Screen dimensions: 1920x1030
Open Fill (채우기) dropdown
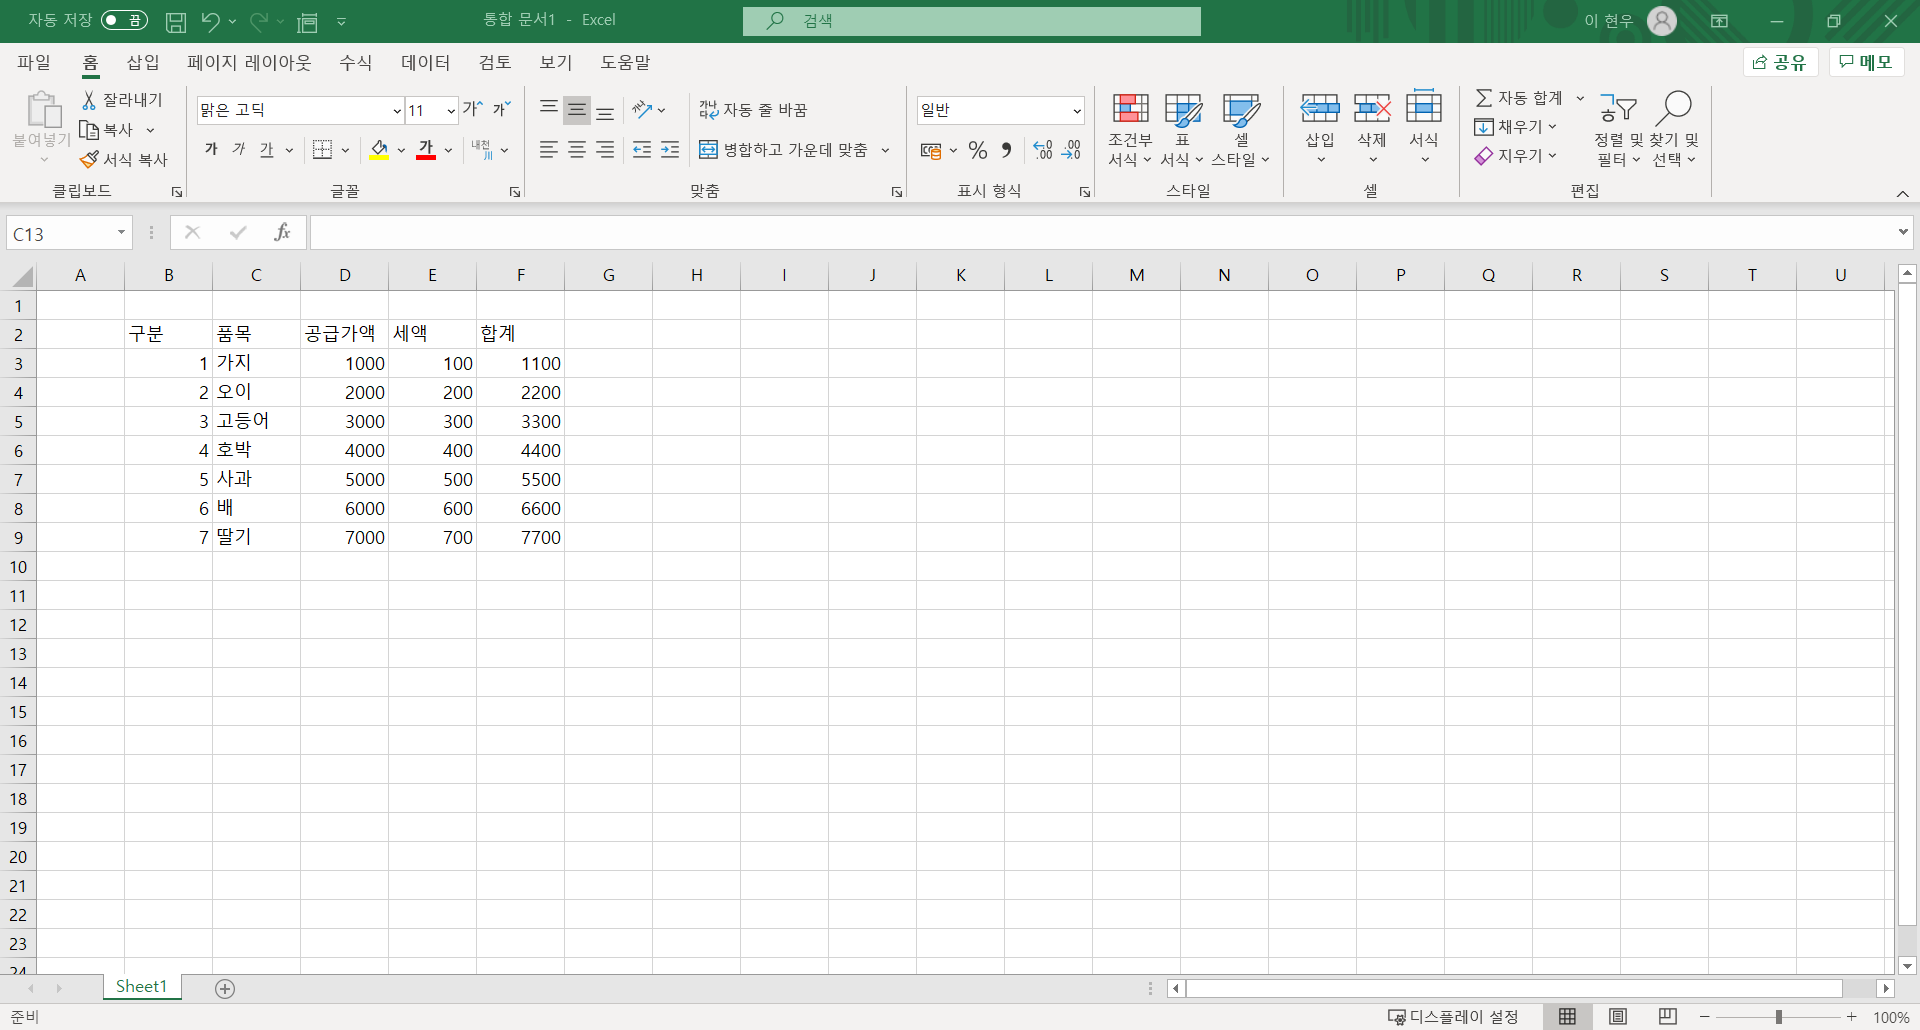(x=1516, y=127)
